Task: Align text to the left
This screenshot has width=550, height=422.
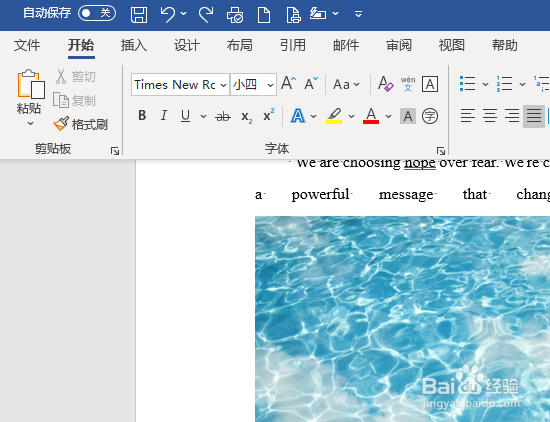Action: [468, 116]
